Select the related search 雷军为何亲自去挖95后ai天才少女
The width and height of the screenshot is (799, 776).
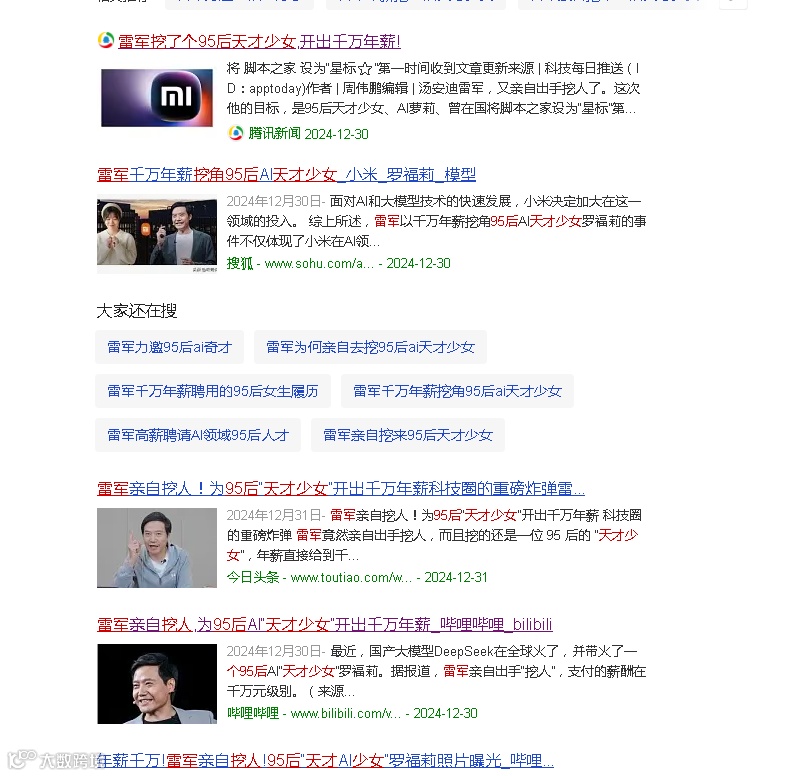[370, 347]
